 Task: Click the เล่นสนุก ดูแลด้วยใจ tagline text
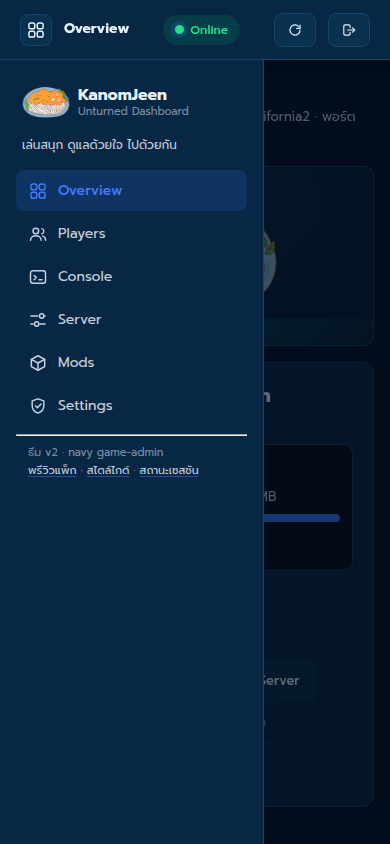click(x=100, y=145)
